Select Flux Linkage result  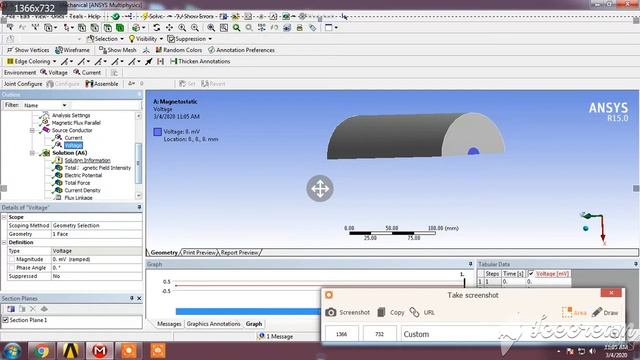click(78, 198)
